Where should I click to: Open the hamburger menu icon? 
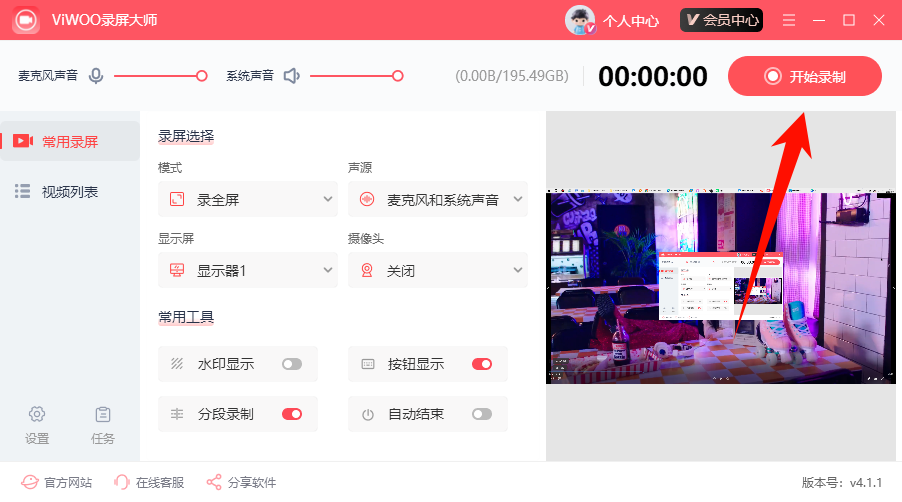point(789,20)
